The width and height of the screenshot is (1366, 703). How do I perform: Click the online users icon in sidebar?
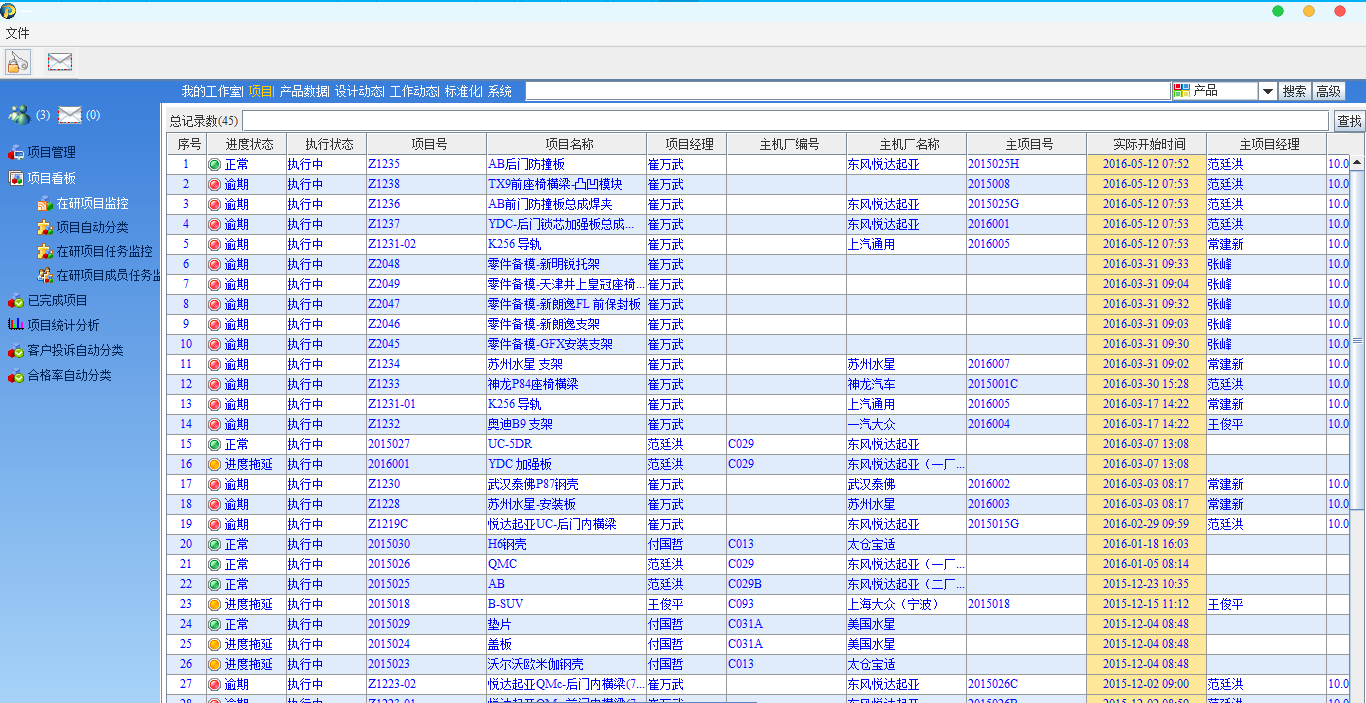pos(19,115)
